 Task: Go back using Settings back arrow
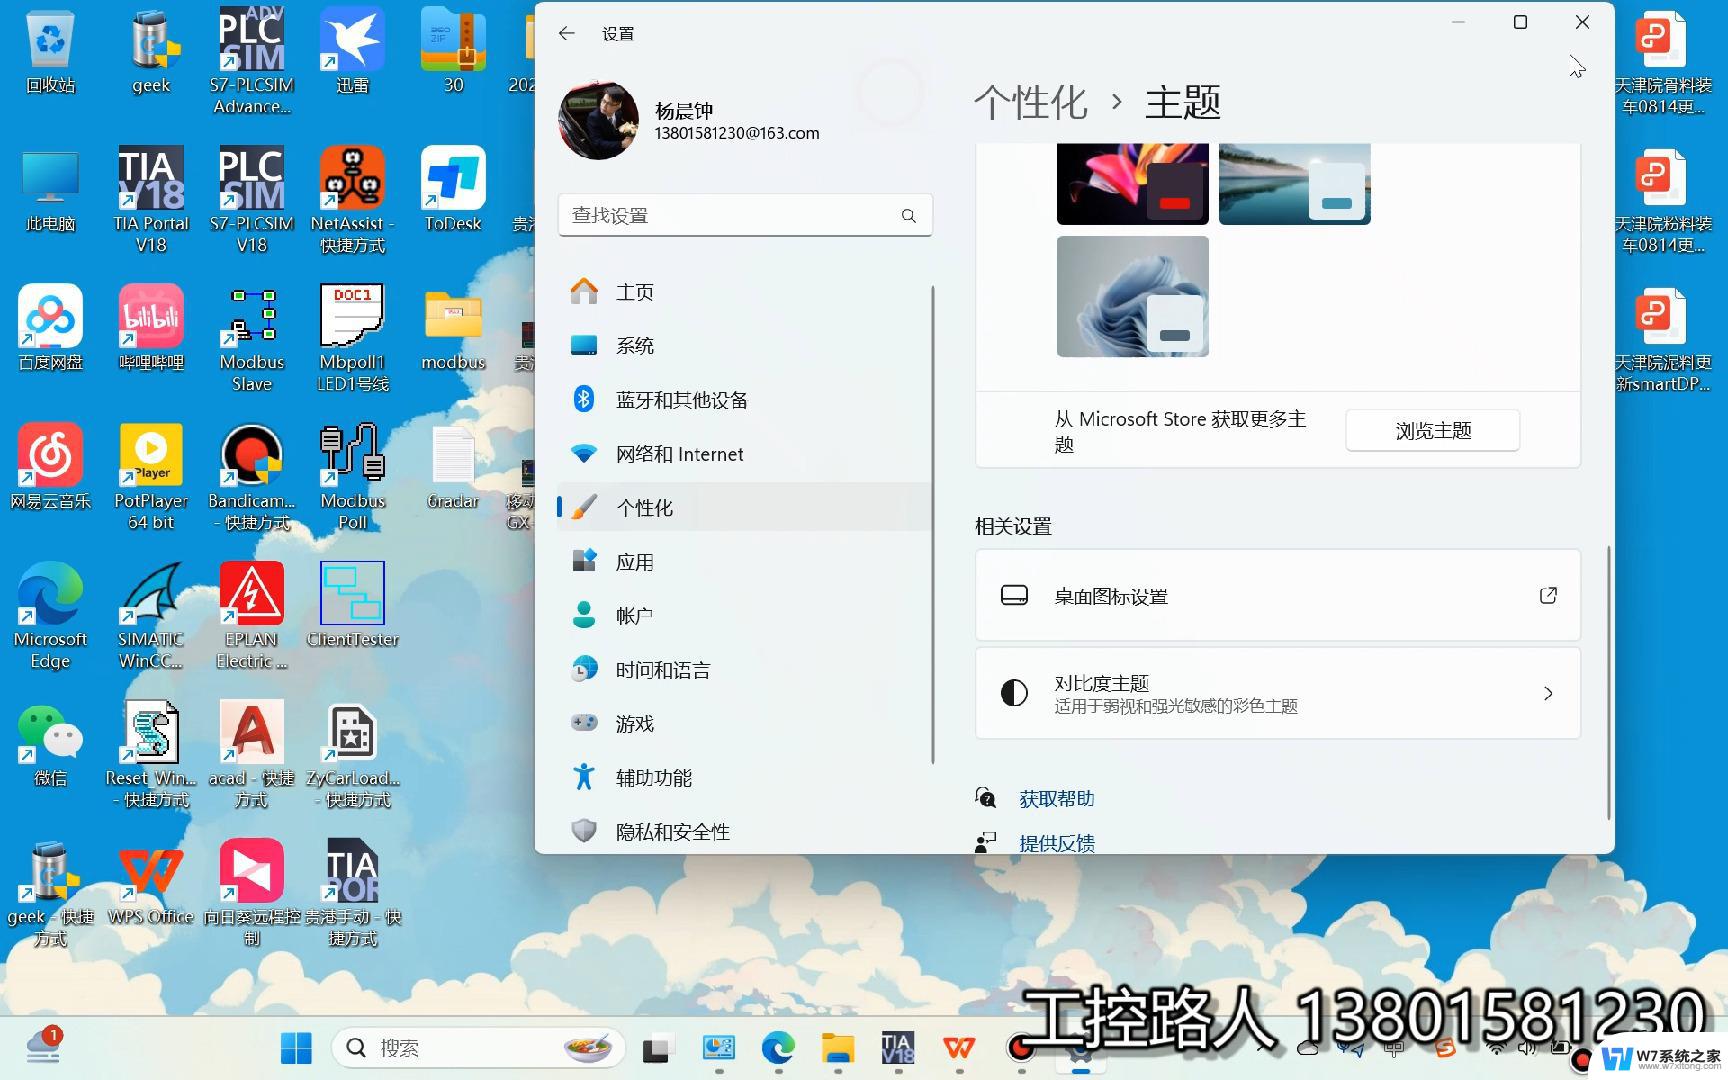[567, 33]
